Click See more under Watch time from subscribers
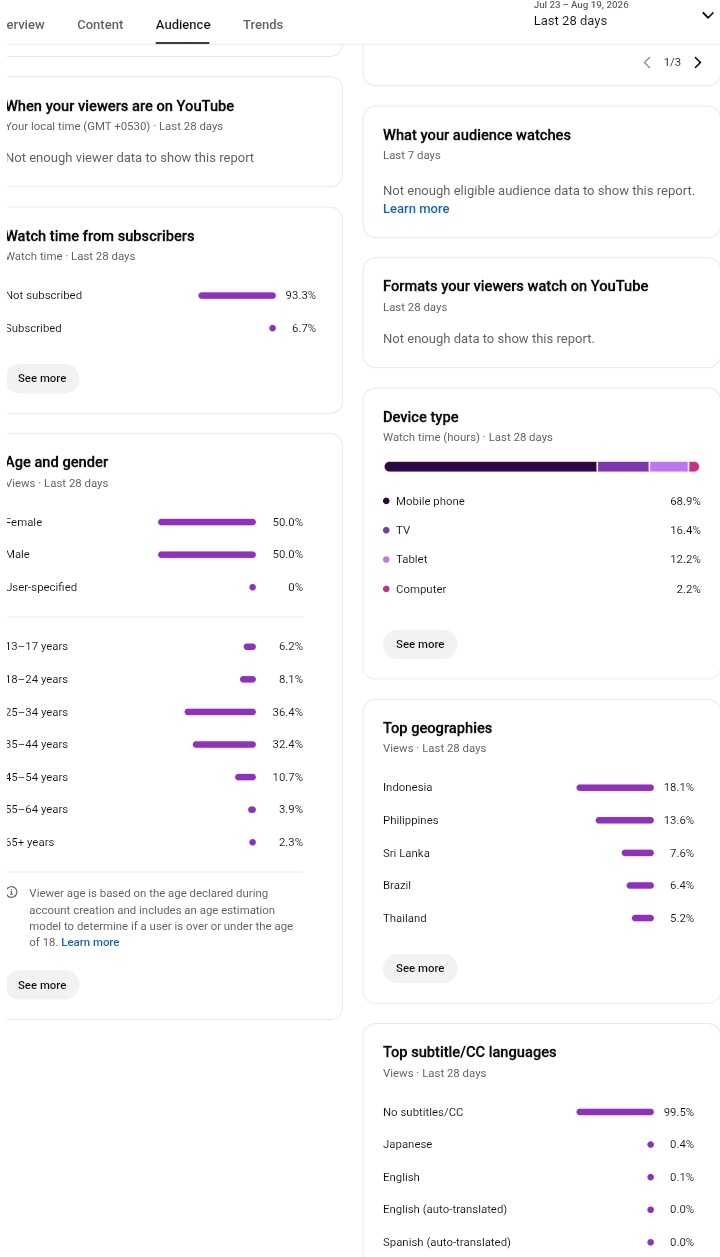Screen dimensions: 720x1257 42,378
